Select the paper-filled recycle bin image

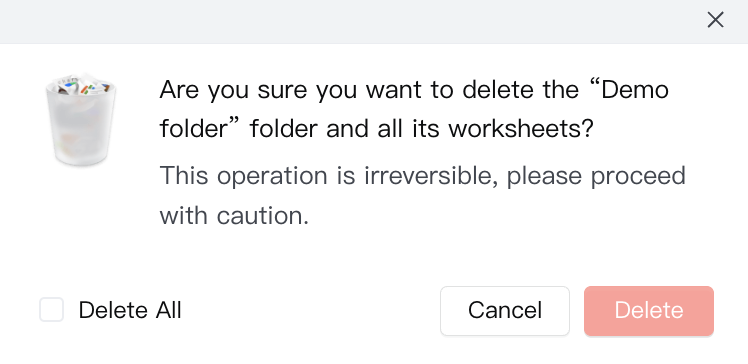81,120
